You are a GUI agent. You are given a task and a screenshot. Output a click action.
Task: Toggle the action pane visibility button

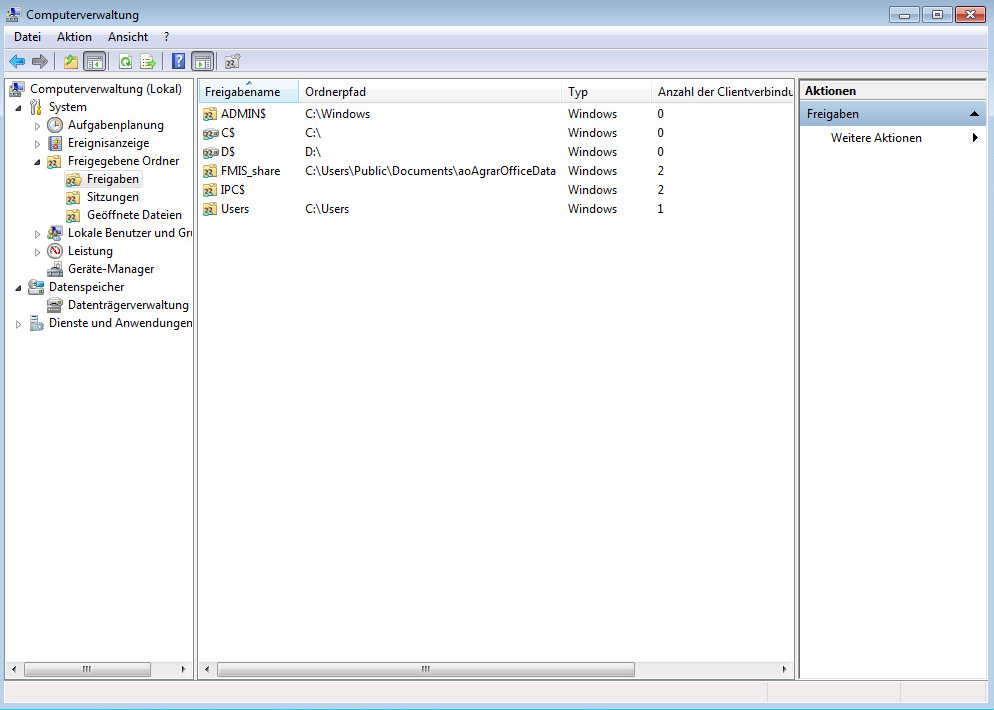(x=202, y=61)
